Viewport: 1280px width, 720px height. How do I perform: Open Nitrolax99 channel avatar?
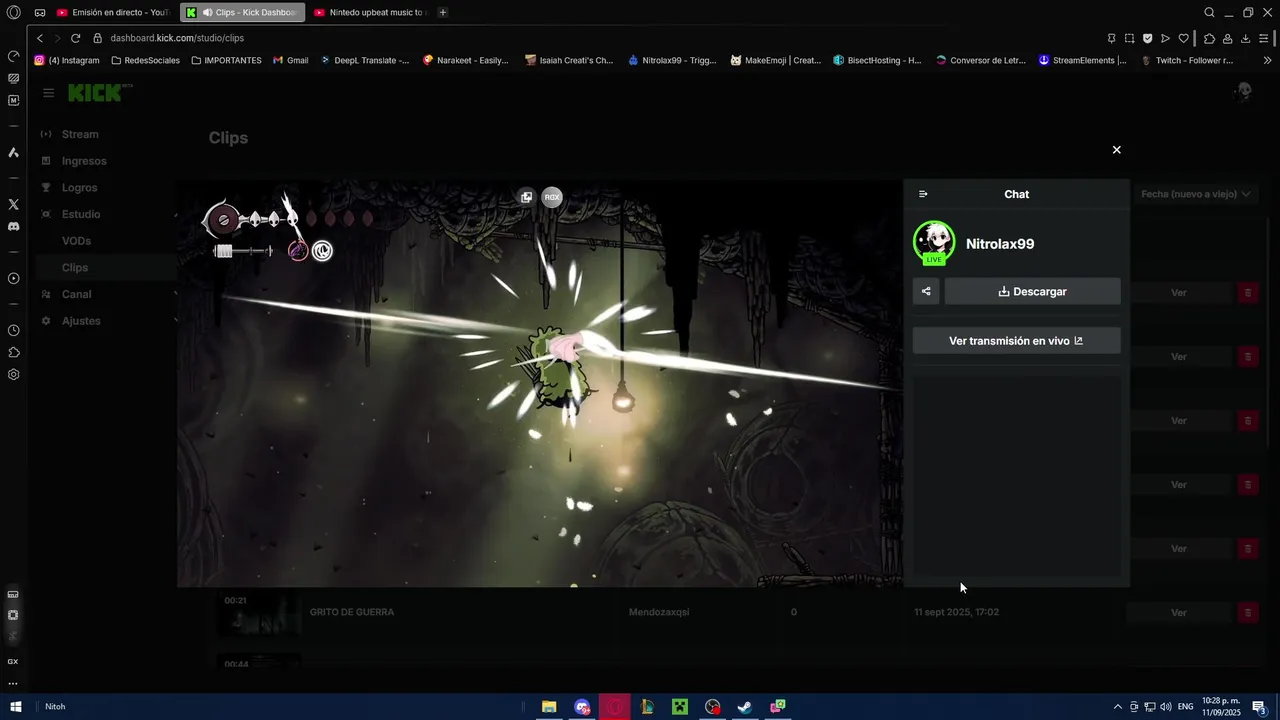pos(934,243)
